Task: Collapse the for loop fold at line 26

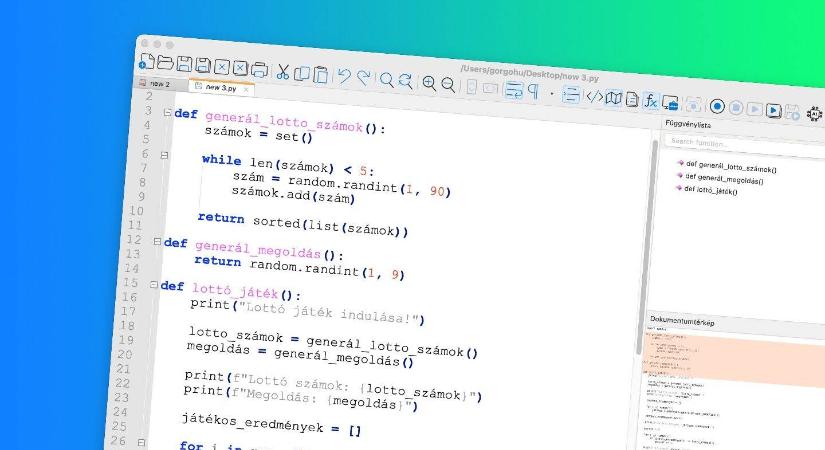Action: click(140, 443)
